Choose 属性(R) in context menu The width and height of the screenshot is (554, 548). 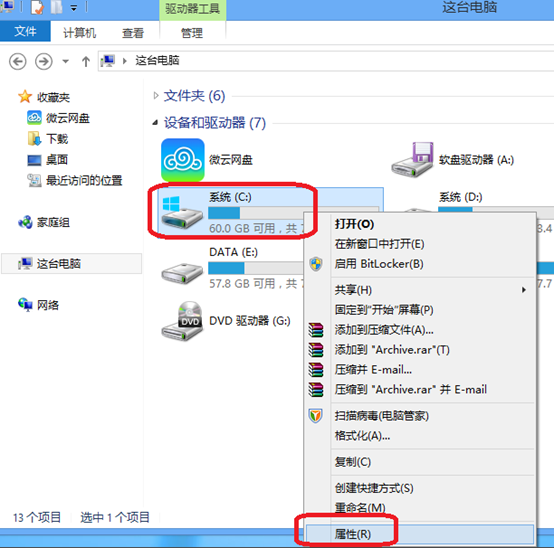[420, 534]
